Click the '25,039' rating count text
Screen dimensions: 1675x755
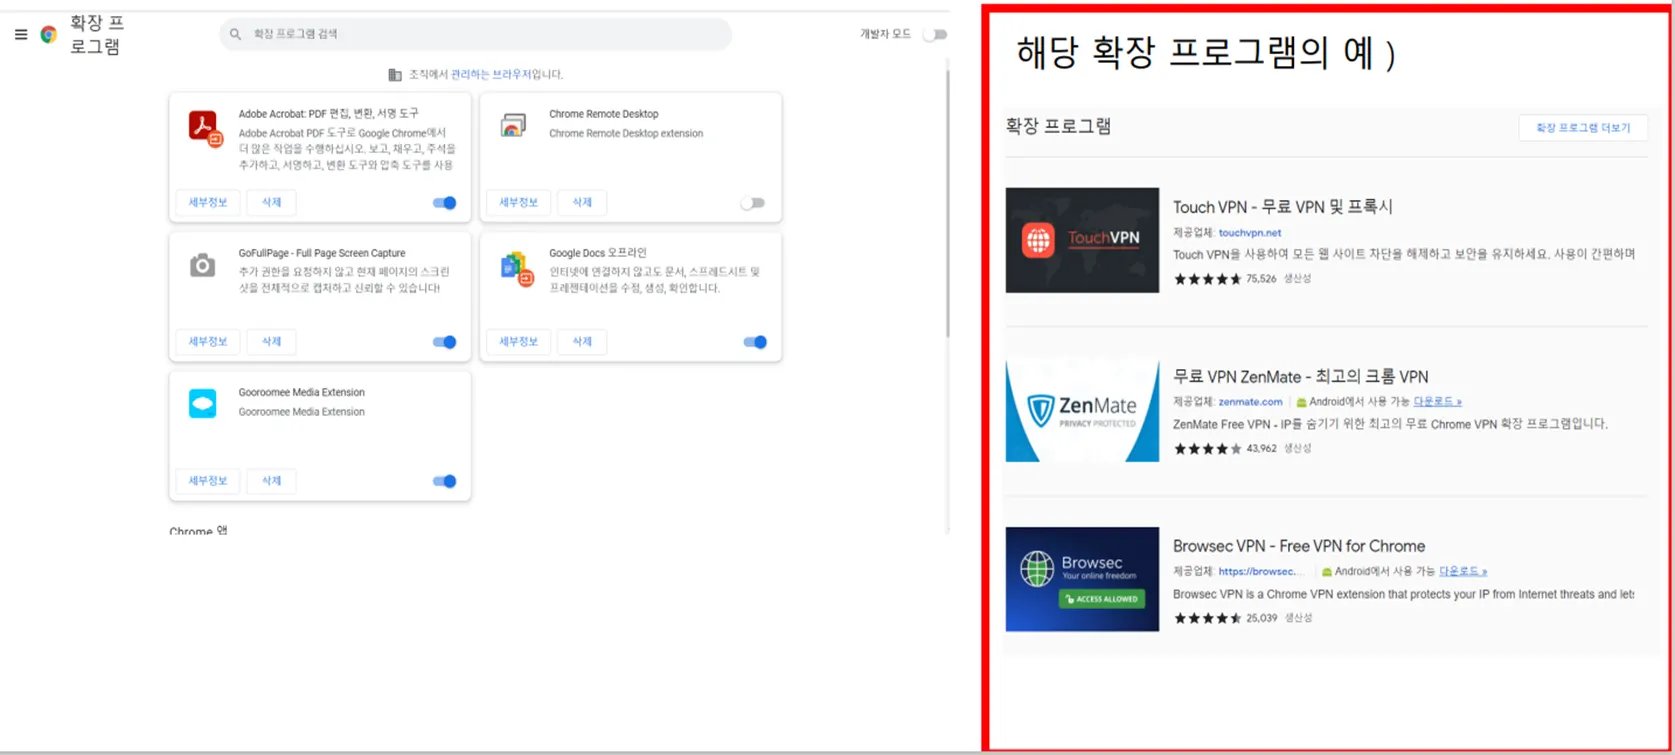pos(1261,618)
